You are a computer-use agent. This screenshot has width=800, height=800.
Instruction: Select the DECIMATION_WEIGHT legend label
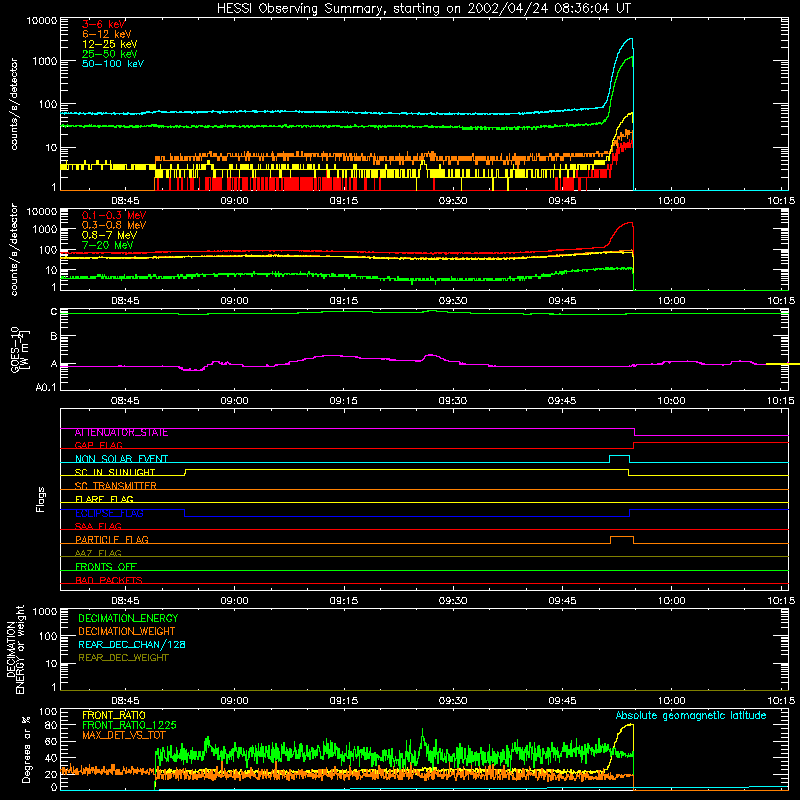(127, 631)
